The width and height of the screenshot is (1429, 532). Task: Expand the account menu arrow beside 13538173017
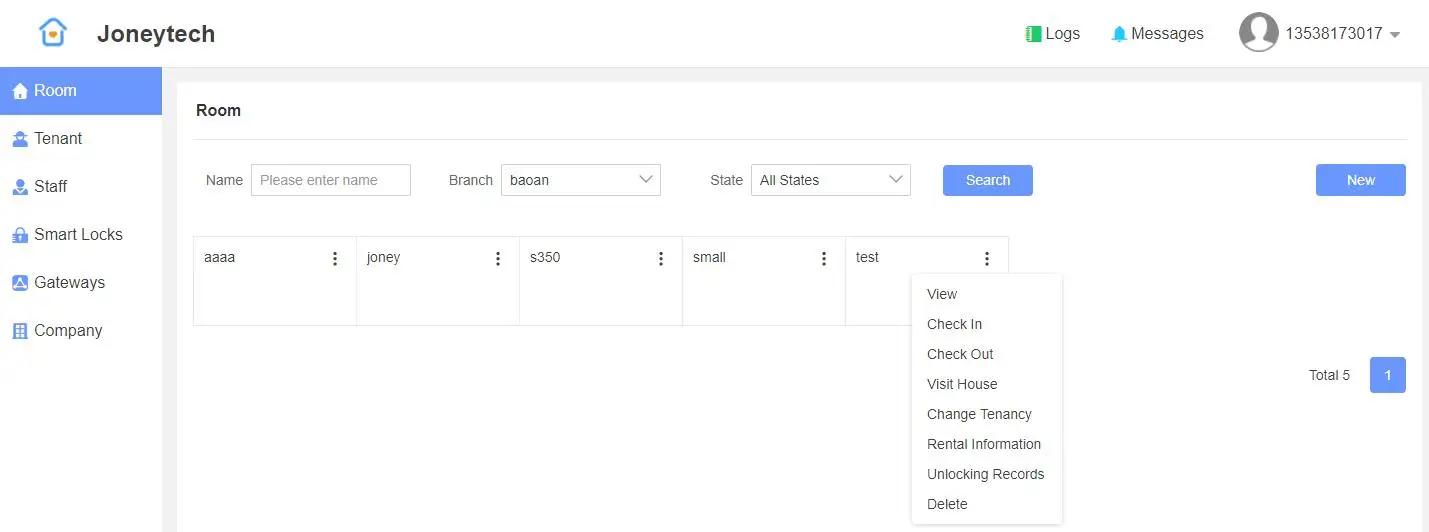tap(1395, 35)
